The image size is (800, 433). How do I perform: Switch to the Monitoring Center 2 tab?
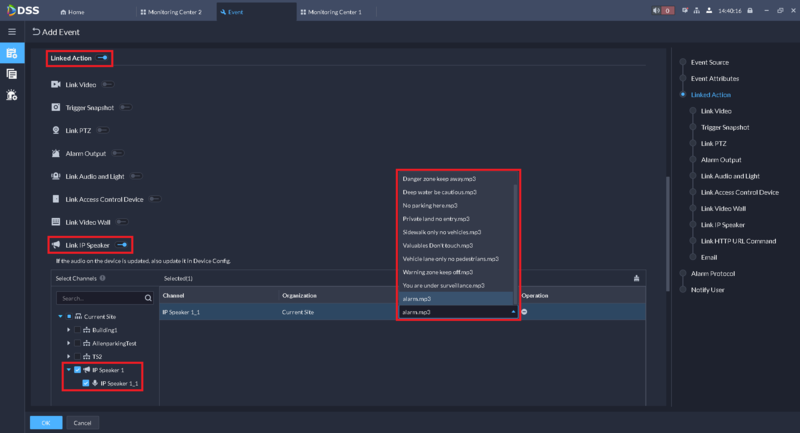174,10
